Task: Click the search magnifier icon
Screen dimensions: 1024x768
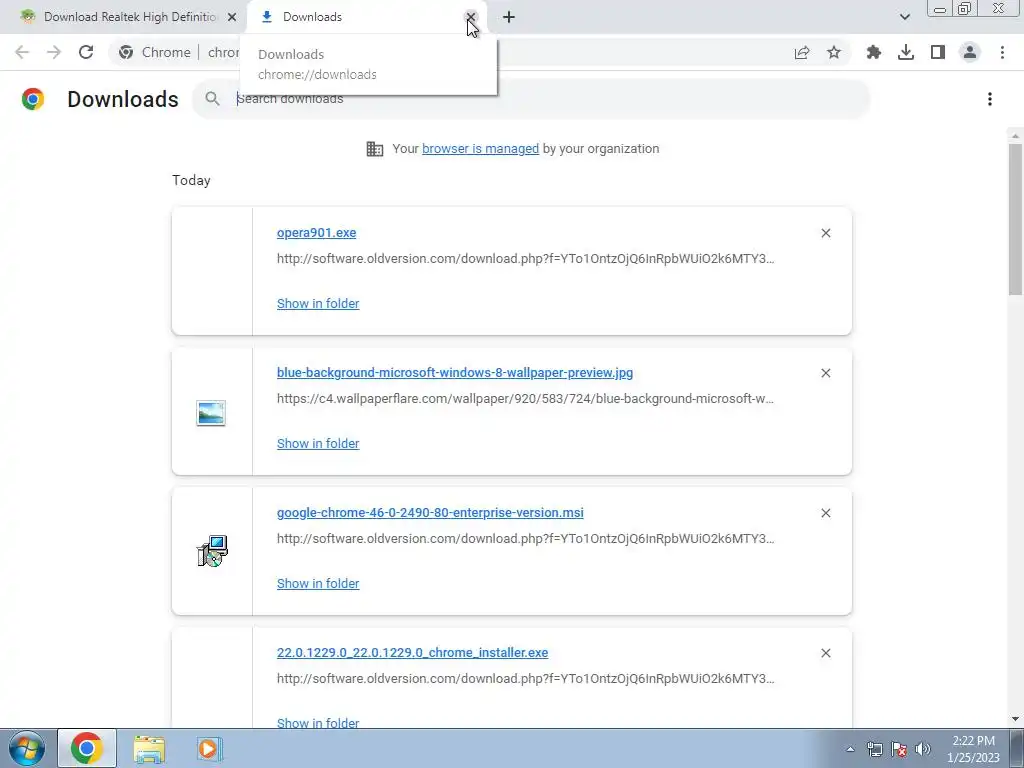Action: click(212, 99)
